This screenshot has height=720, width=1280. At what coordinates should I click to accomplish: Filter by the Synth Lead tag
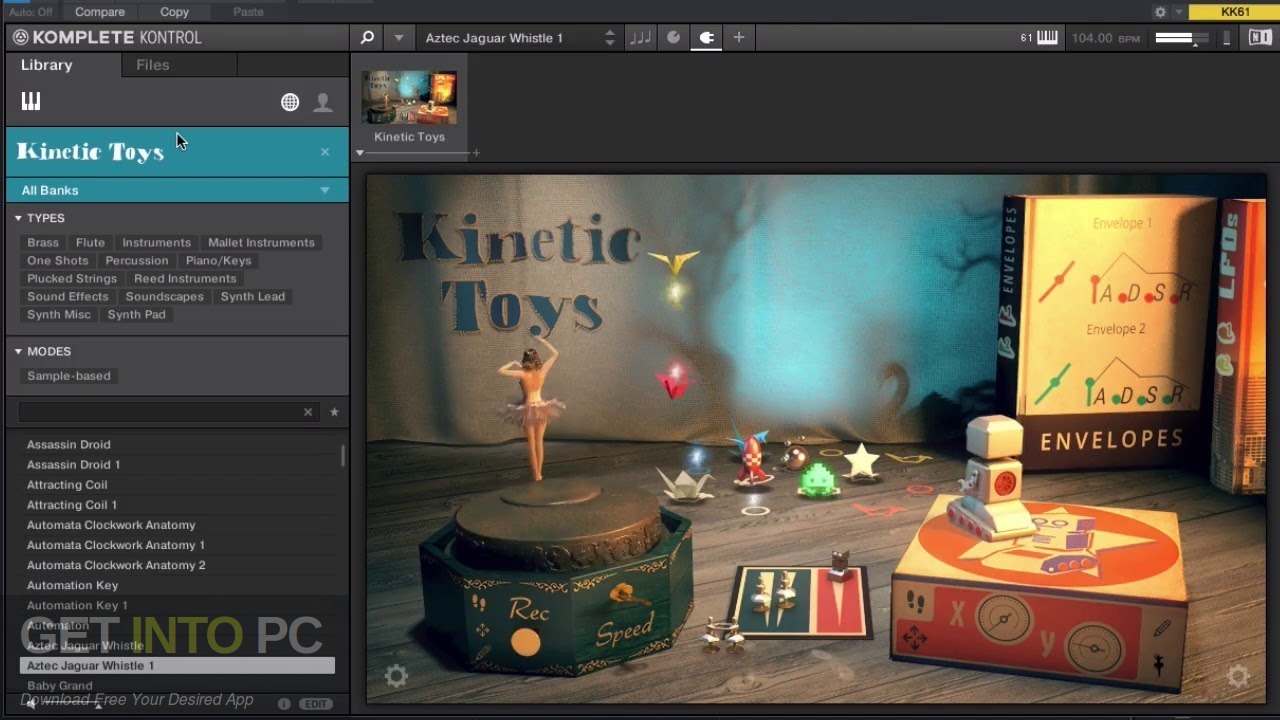[253, 296]
